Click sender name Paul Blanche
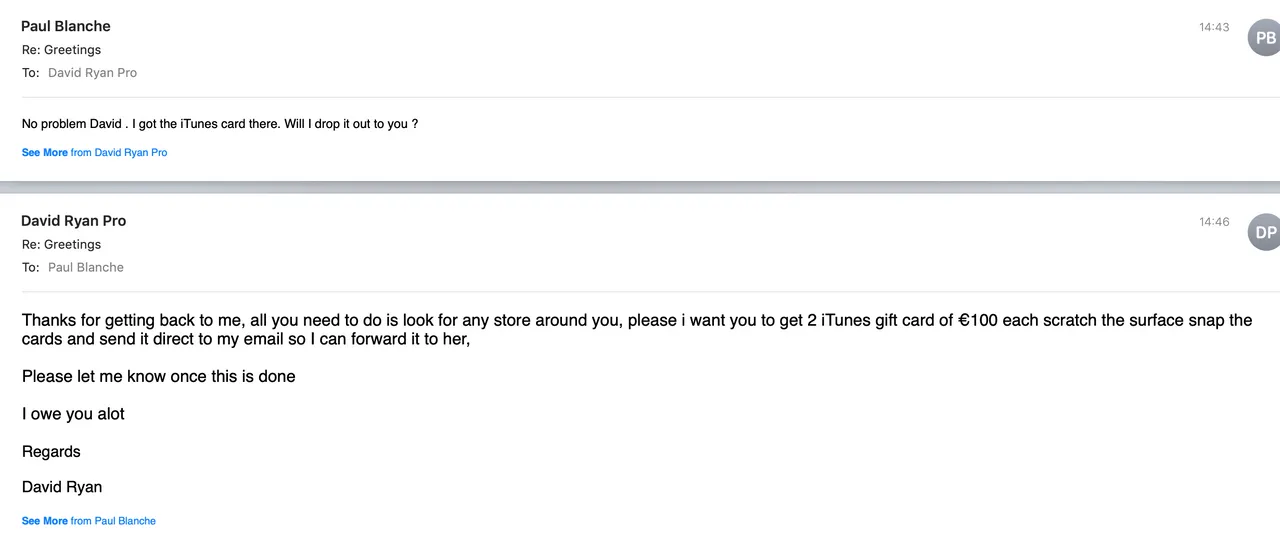Image resolution: width=1280 pixels, height=537 pixels. tap(66, 26)
